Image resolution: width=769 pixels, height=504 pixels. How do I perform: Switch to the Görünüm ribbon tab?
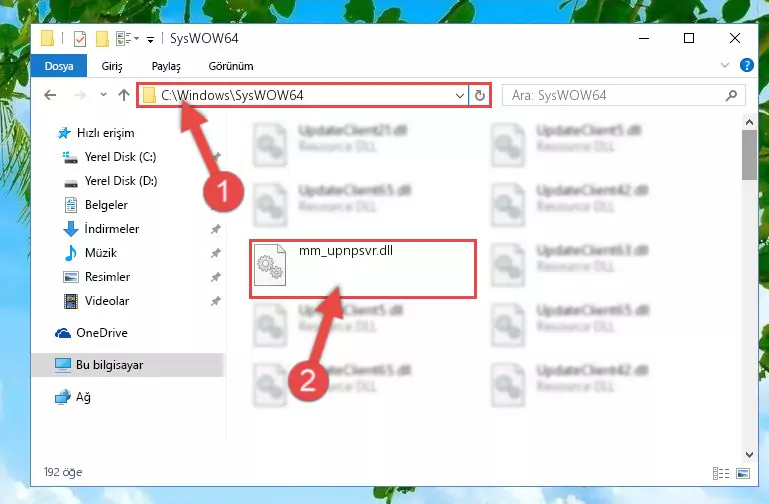pyautogui.click(x=231, y=66)
